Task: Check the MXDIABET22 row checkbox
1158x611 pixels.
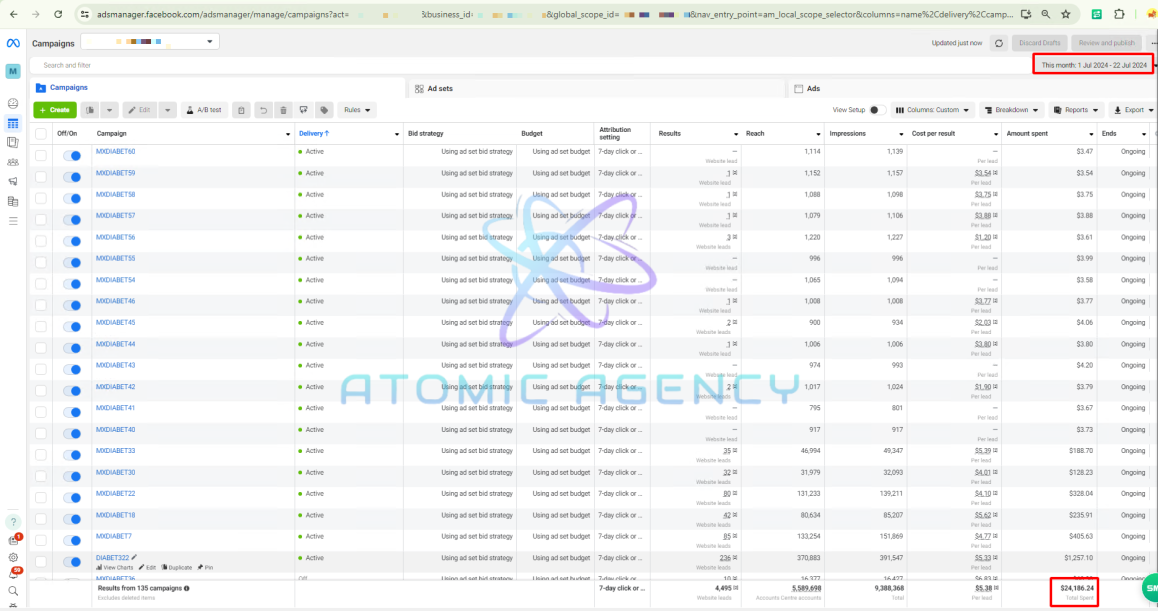Action: pos(41,497)
